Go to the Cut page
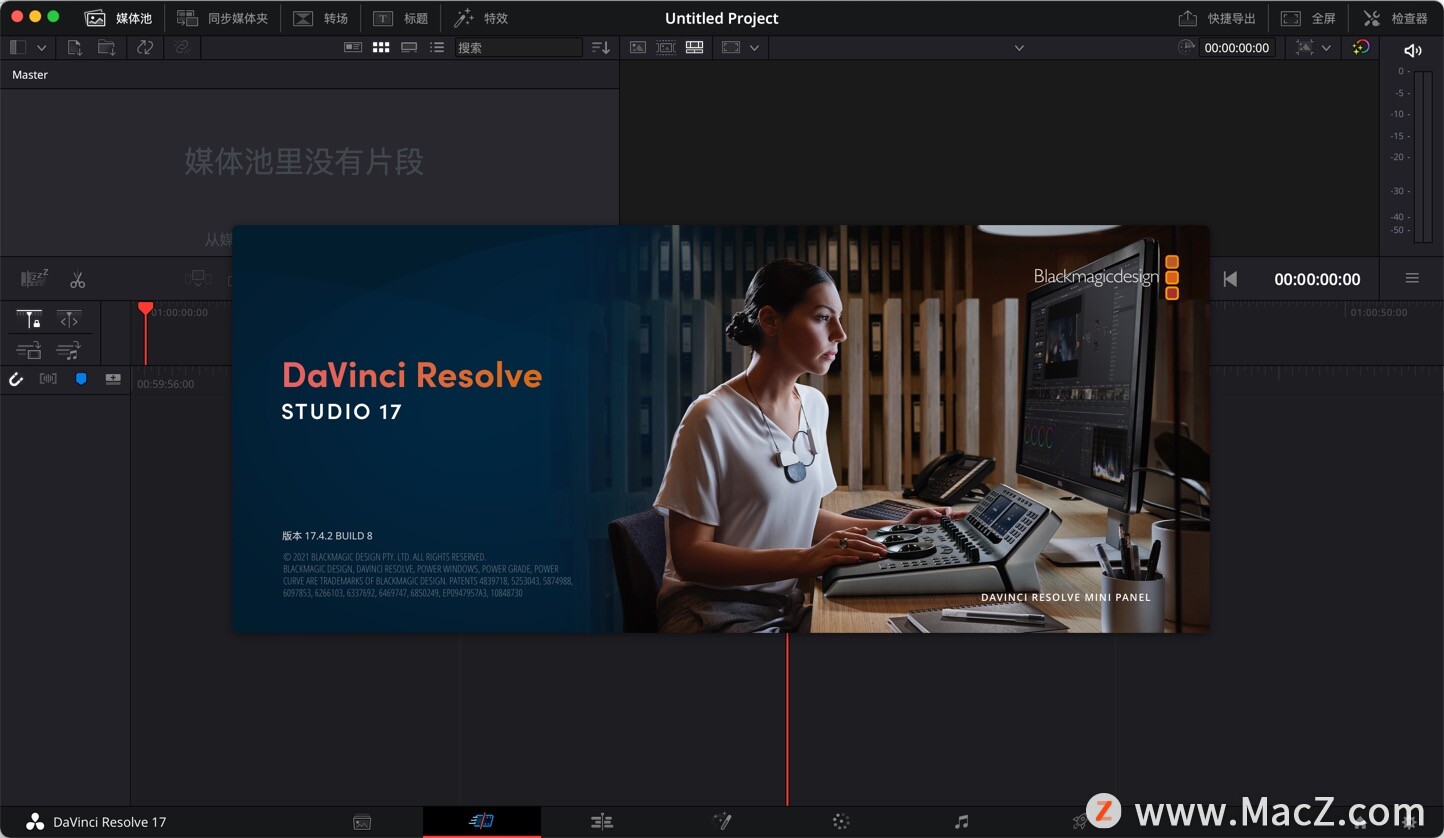This screenshot has height=838, width=1444. pos(481,822)
